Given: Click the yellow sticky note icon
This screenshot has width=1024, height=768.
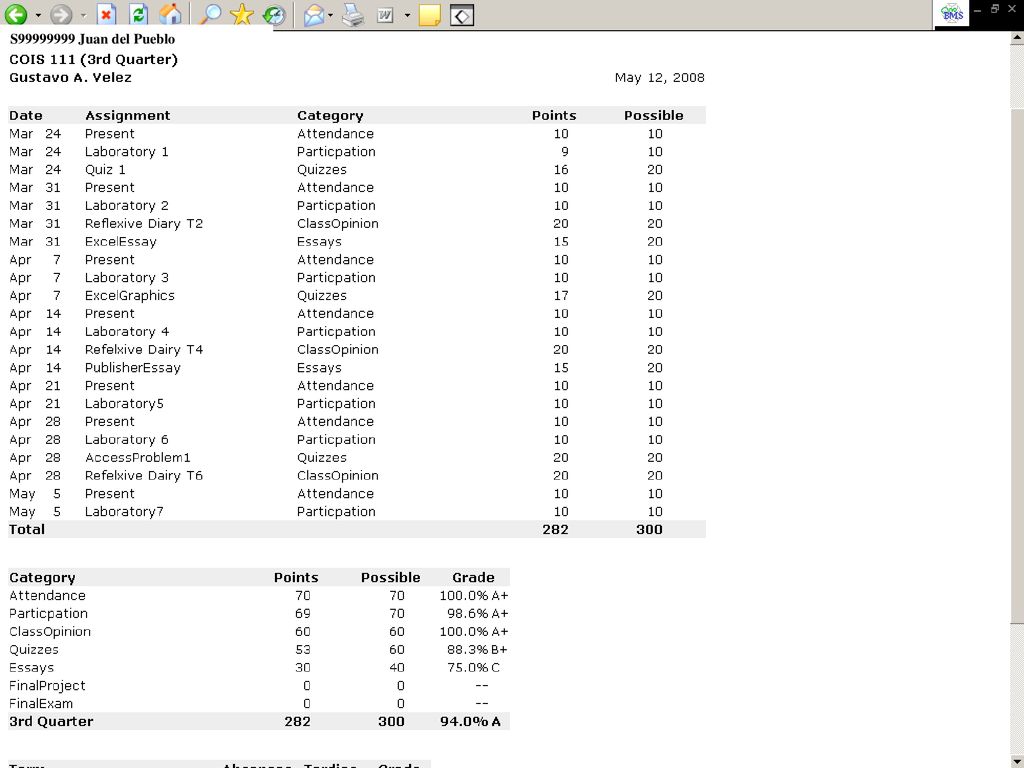Looking at the screenshot, I should (x=429, y=15).
